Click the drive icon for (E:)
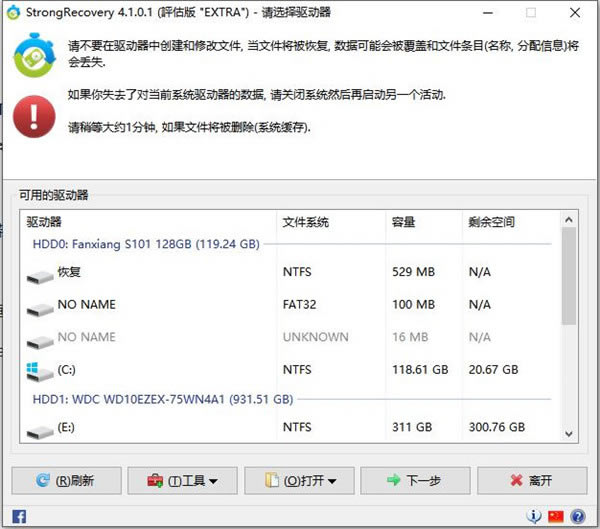 (x=40, y=432)
